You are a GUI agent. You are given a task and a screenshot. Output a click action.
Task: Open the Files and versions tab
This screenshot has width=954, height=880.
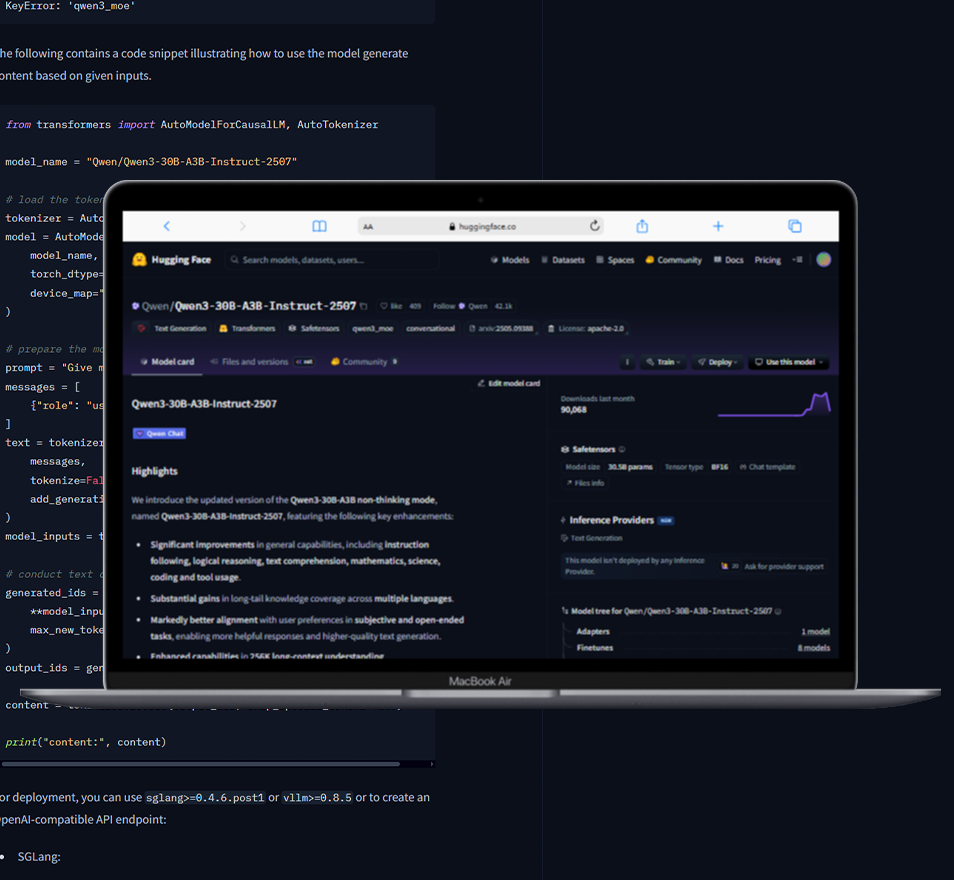(262, 361)
